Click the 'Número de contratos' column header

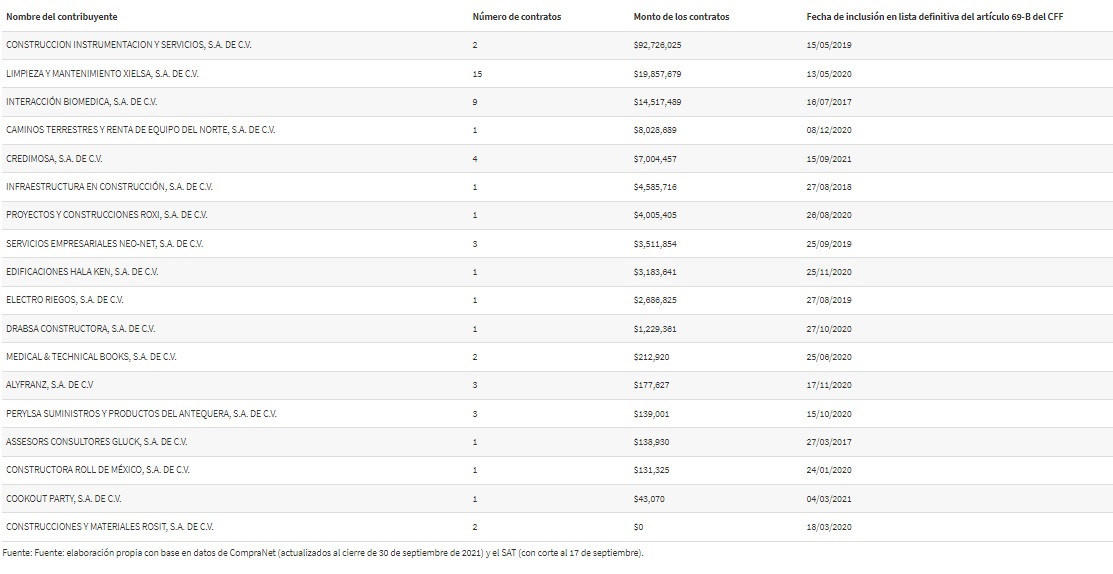pos(517,16)
